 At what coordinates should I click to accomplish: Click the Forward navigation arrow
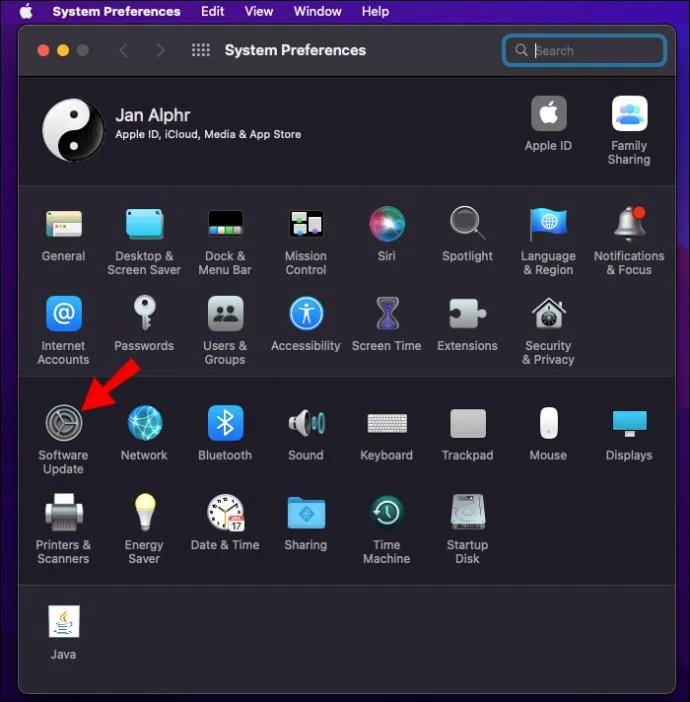[x=160, y=50]
